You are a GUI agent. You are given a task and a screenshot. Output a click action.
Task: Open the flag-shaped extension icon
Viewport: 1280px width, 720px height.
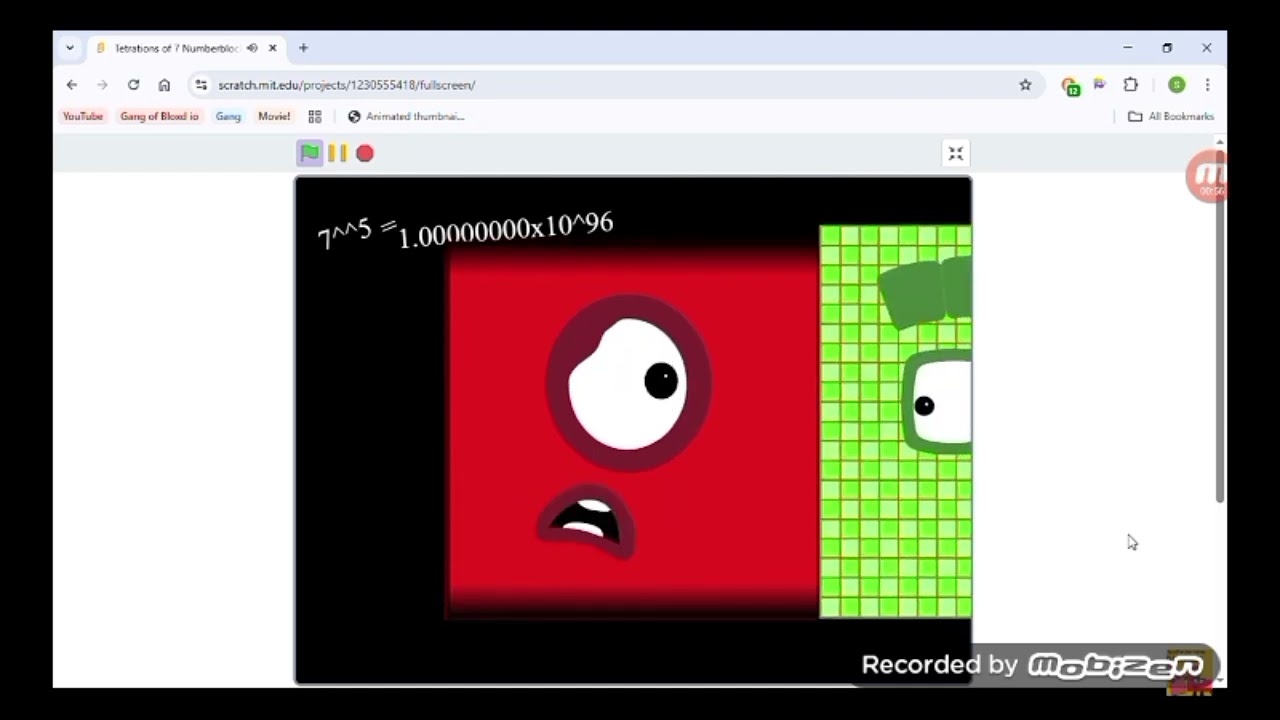point(1100,85)
